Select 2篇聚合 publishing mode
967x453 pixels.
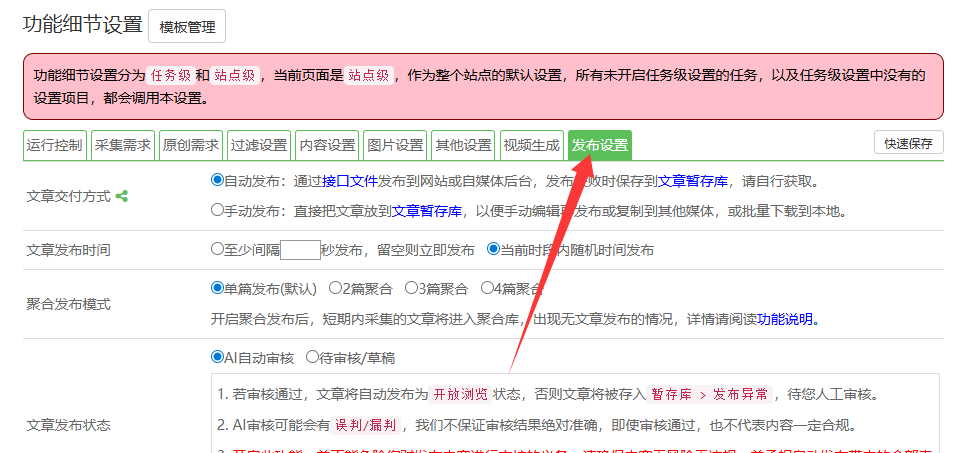335,287
